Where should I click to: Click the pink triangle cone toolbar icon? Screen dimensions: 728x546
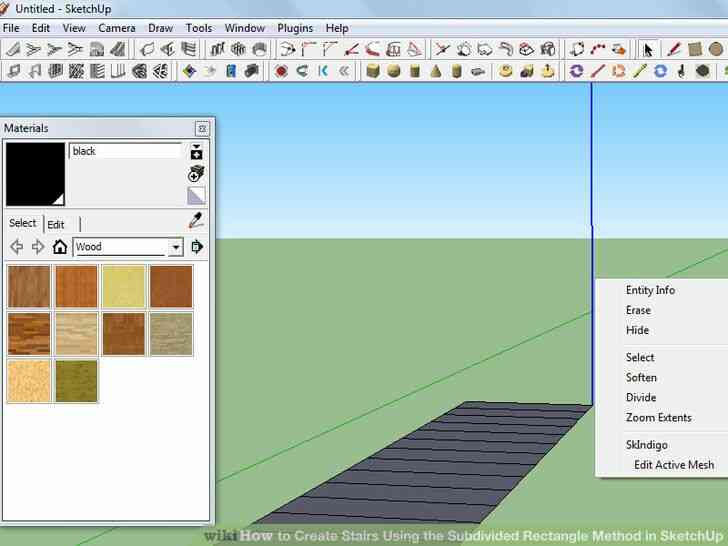tap(415, 49)
